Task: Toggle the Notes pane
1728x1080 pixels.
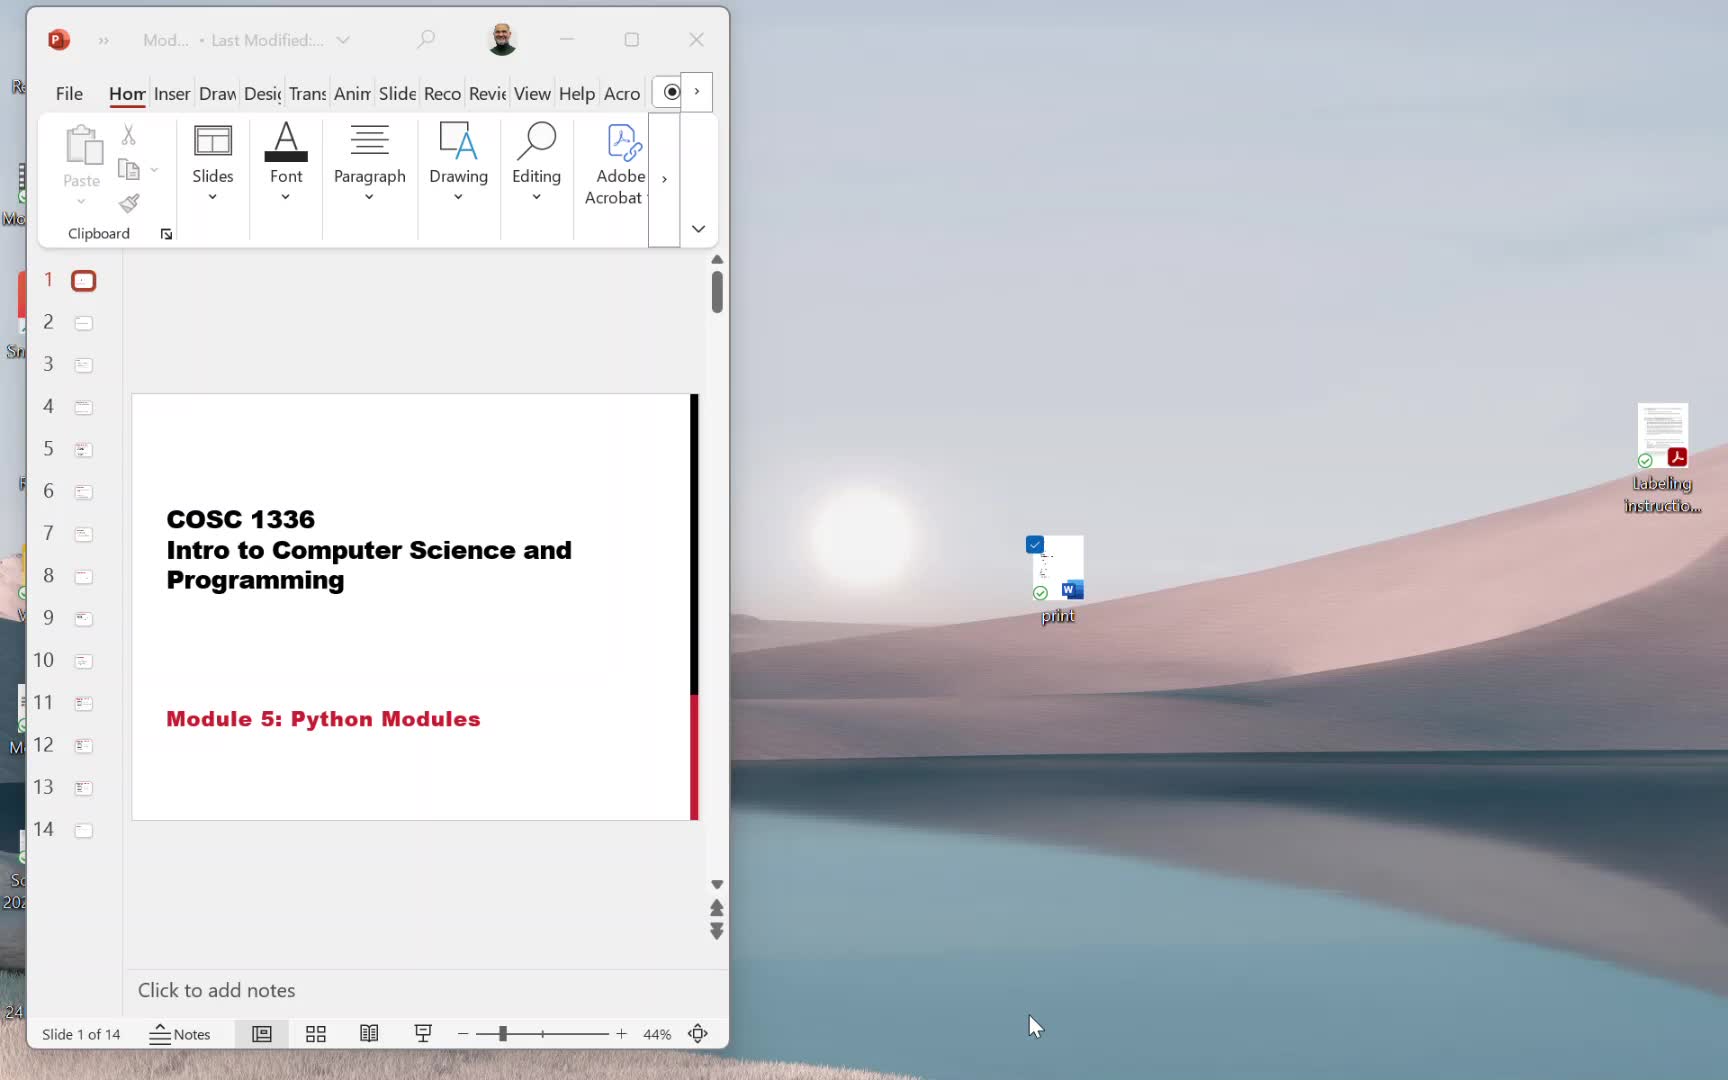Action: click(180, 1034)
